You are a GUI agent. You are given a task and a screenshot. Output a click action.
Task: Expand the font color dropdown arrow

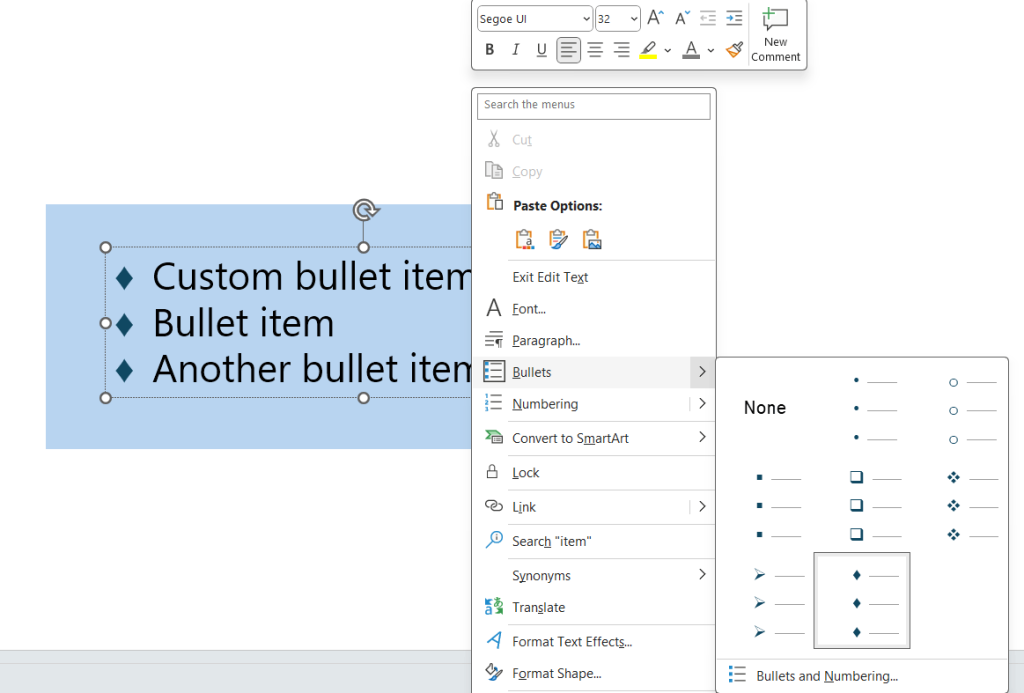pos(711,50)
